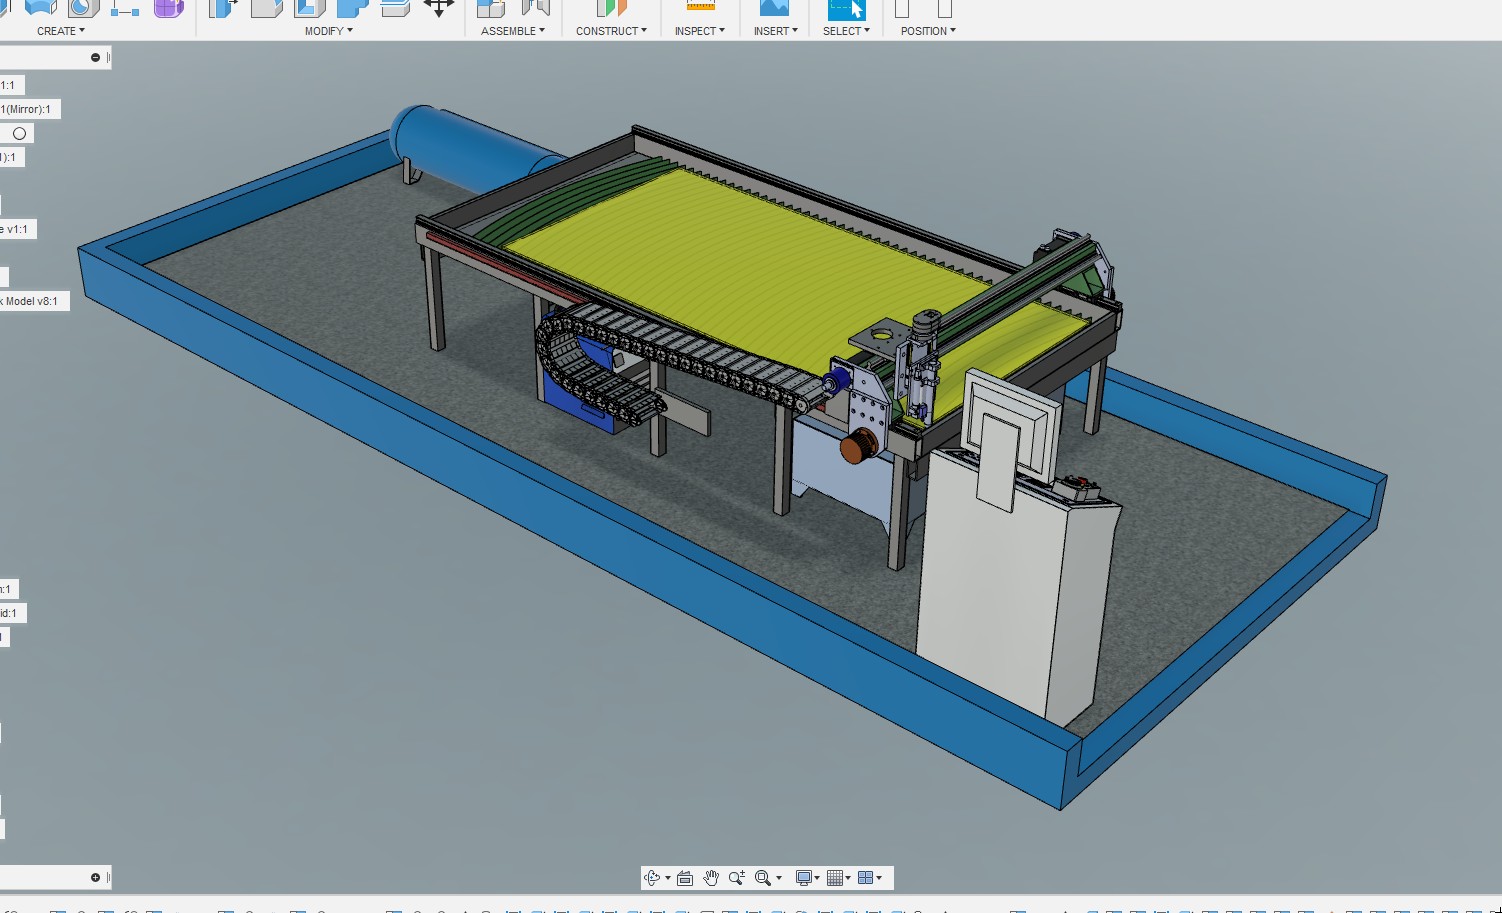Image resolution: width=1502 pixels, height=913 pixels.
Task: Click the Joint icon in Assemble
Action: (536, 8)
